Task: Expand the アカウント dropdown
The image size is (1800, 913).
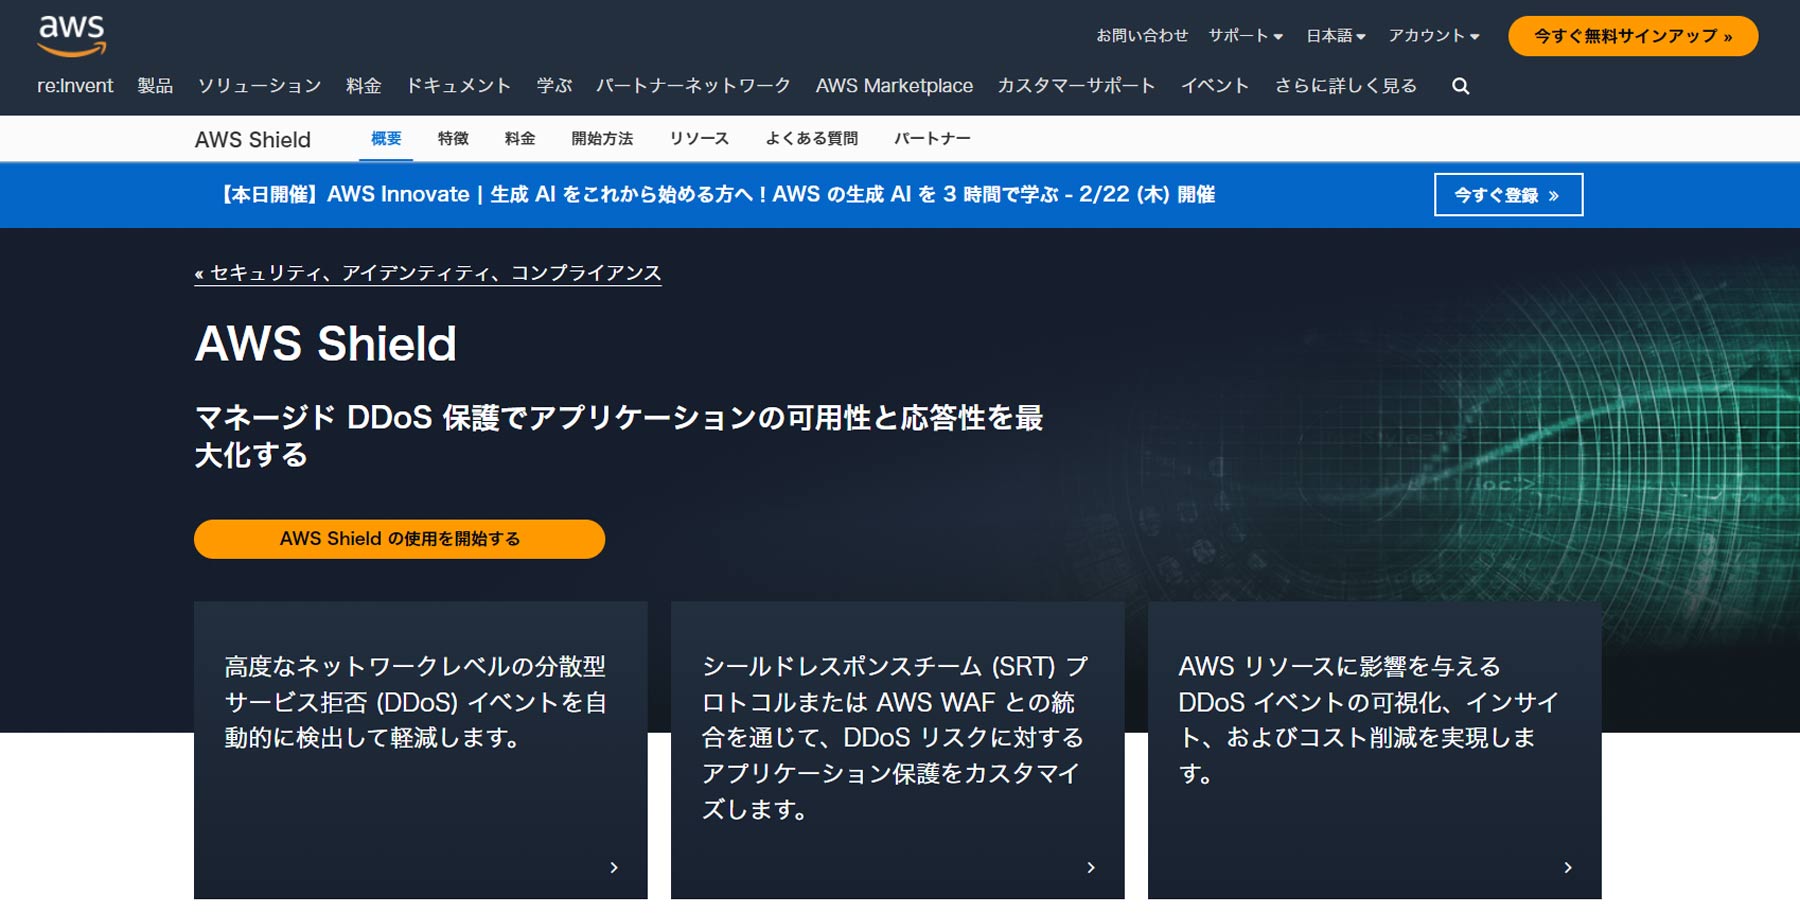Action: (1432, 34)
